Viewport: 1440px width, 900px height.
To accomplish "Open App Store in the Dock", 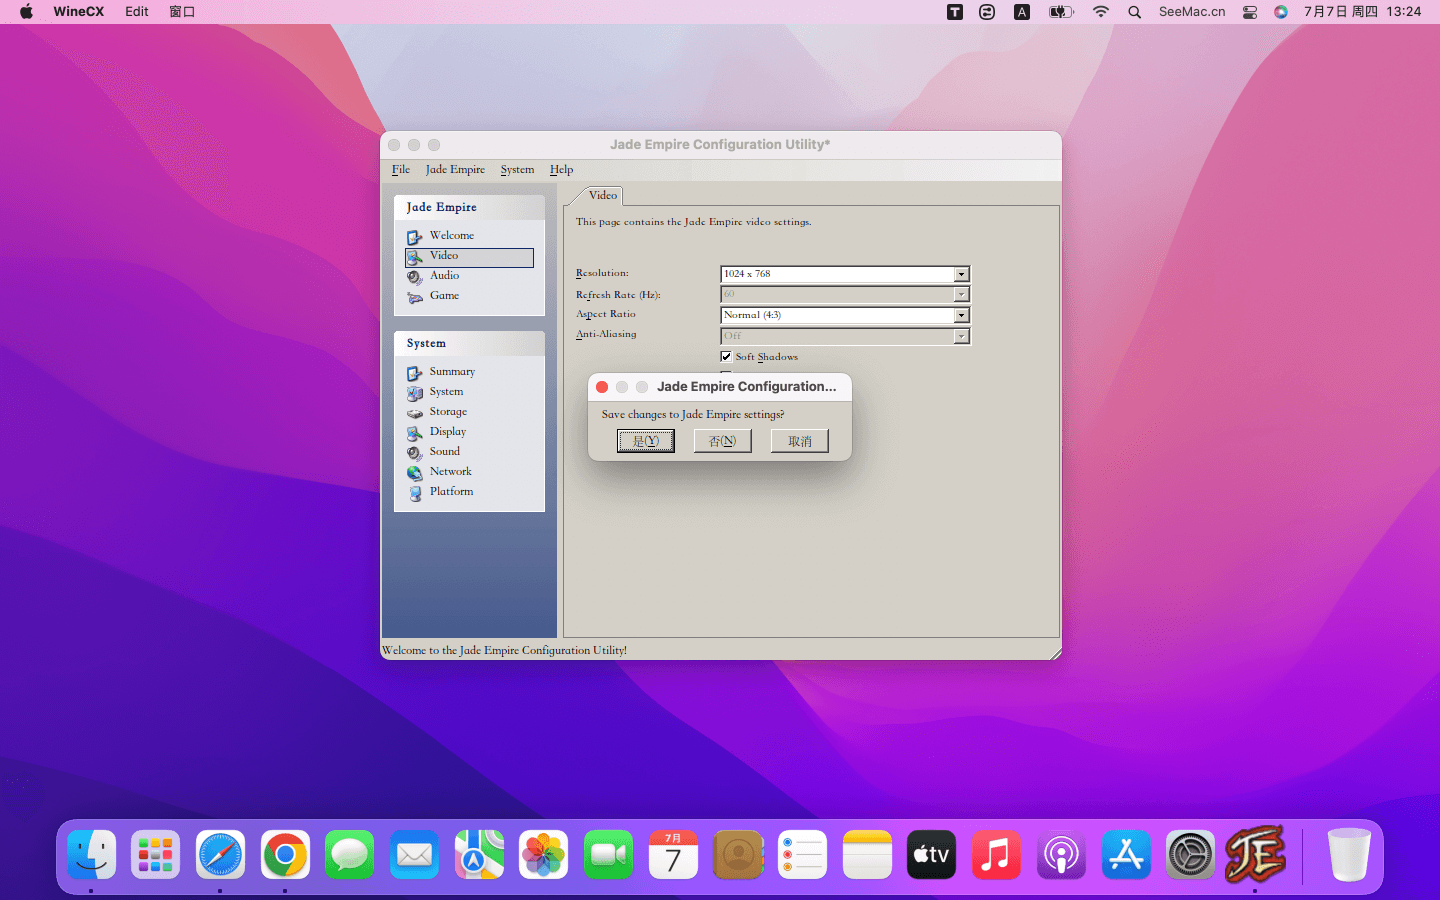I will pyautogui.click(x=1126, y=855).
